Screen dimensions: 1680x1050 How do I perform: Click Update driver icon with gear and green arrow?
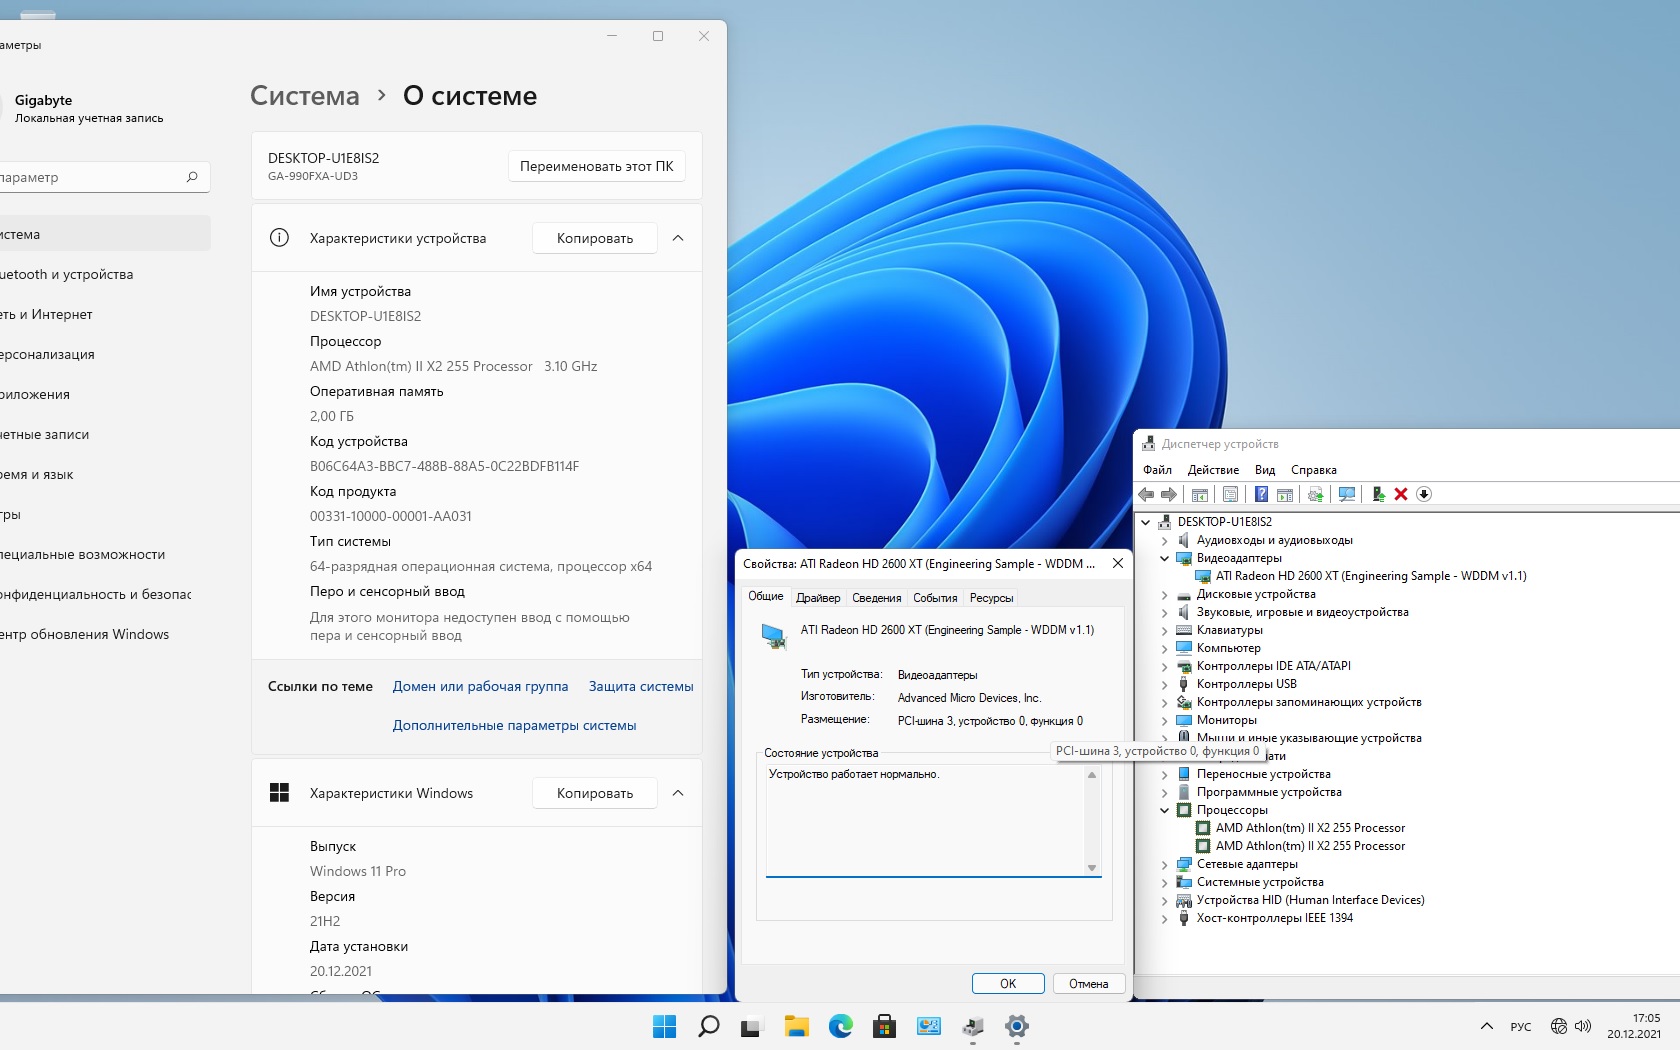point(1315,494)
